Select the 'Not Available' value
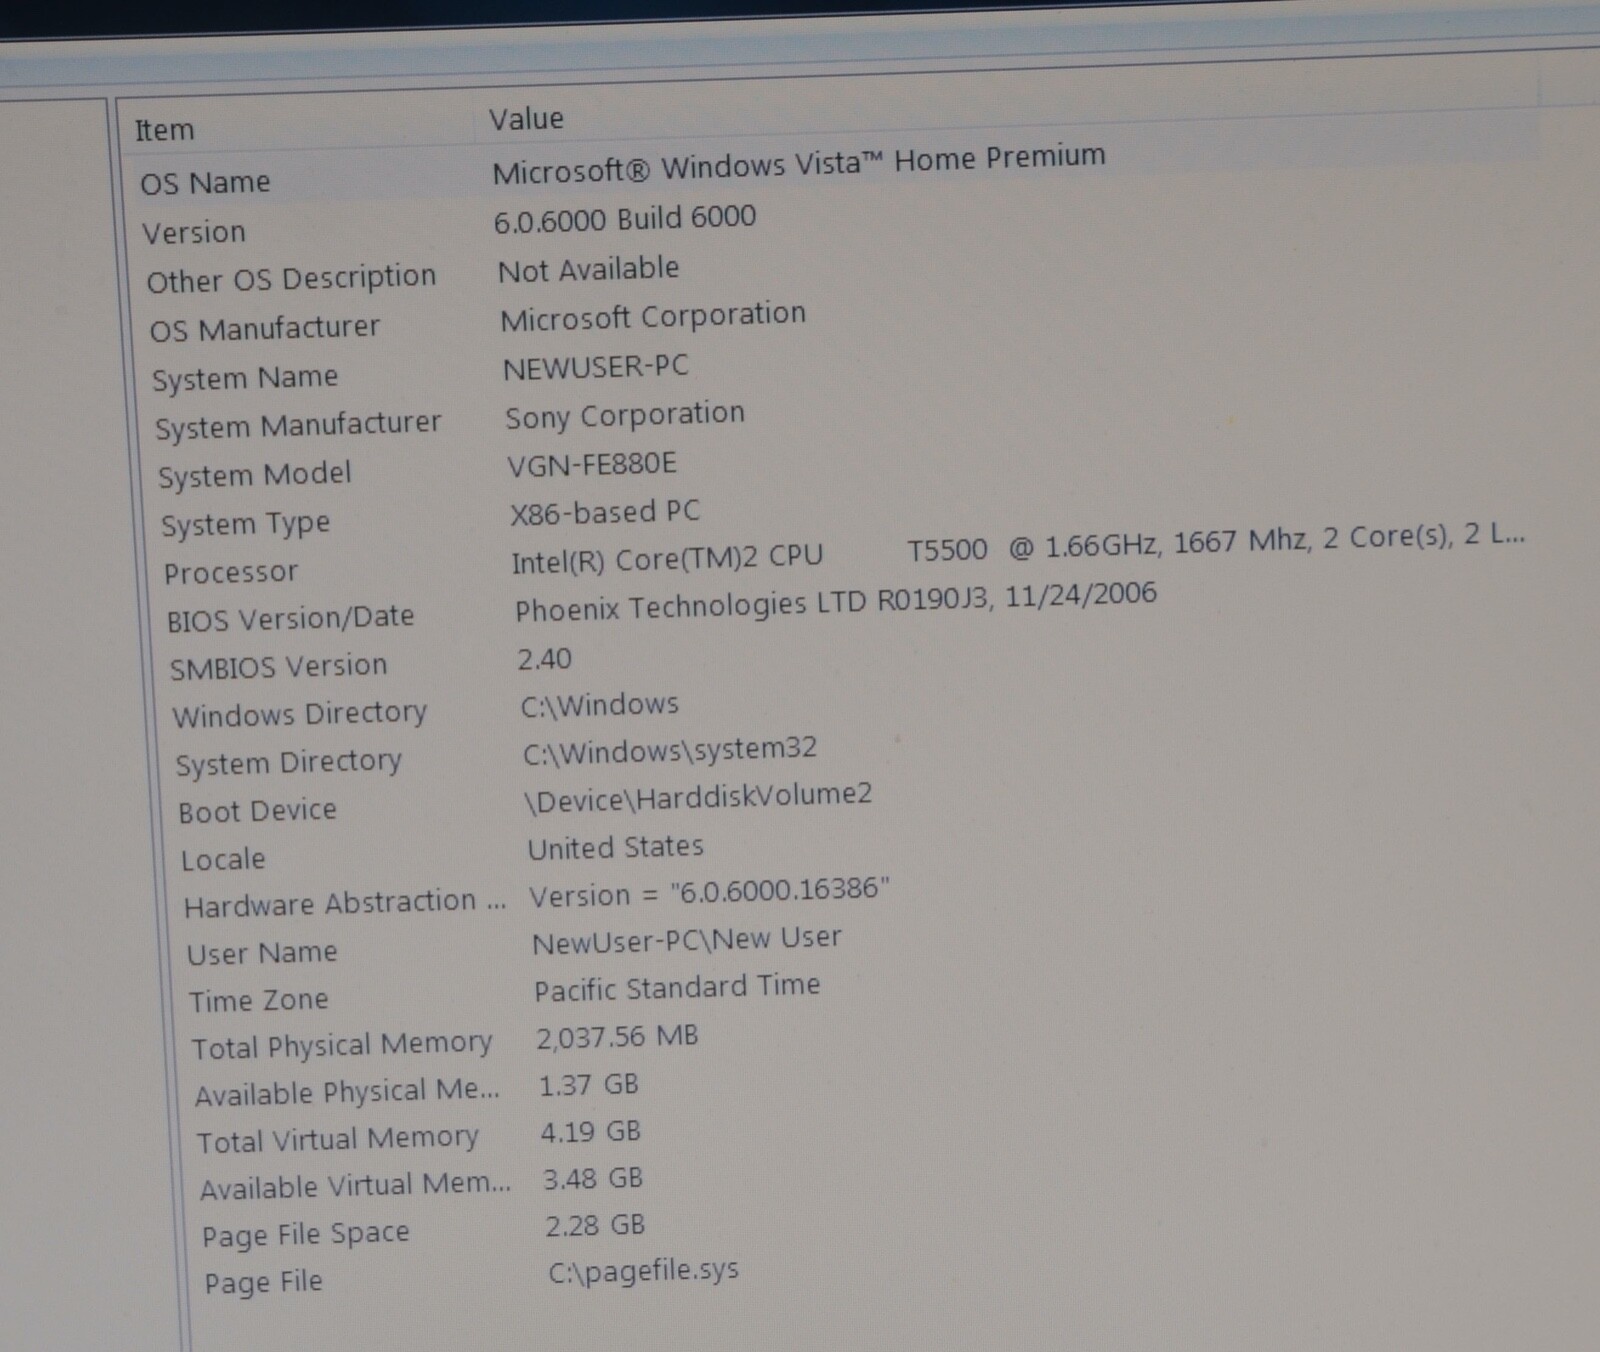This screenshot has width=1600, height=1352. point(588,269)
